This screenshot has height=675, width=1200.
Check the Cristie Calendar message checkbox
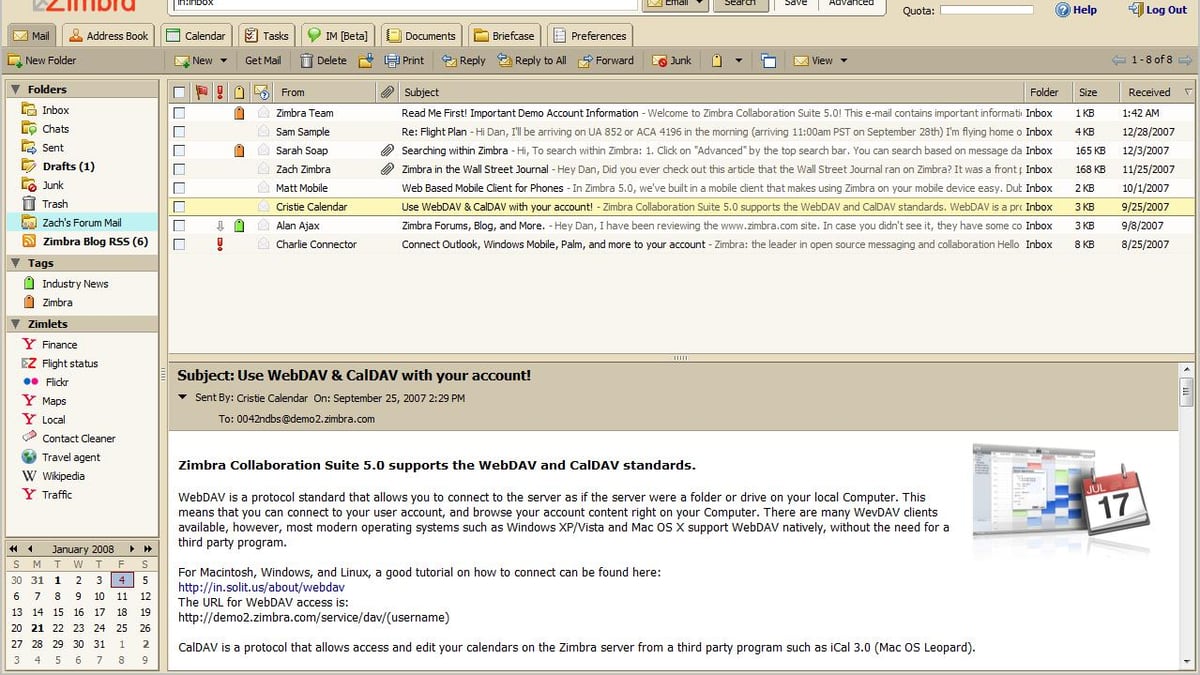(179, 207)
